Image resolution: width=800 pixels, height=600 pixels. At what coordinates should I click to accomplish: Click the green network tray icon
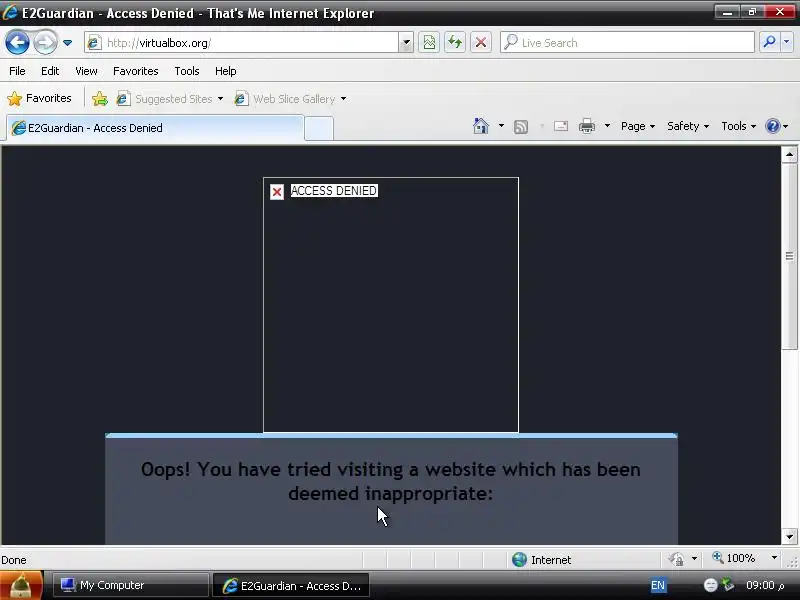pos(729,585)
